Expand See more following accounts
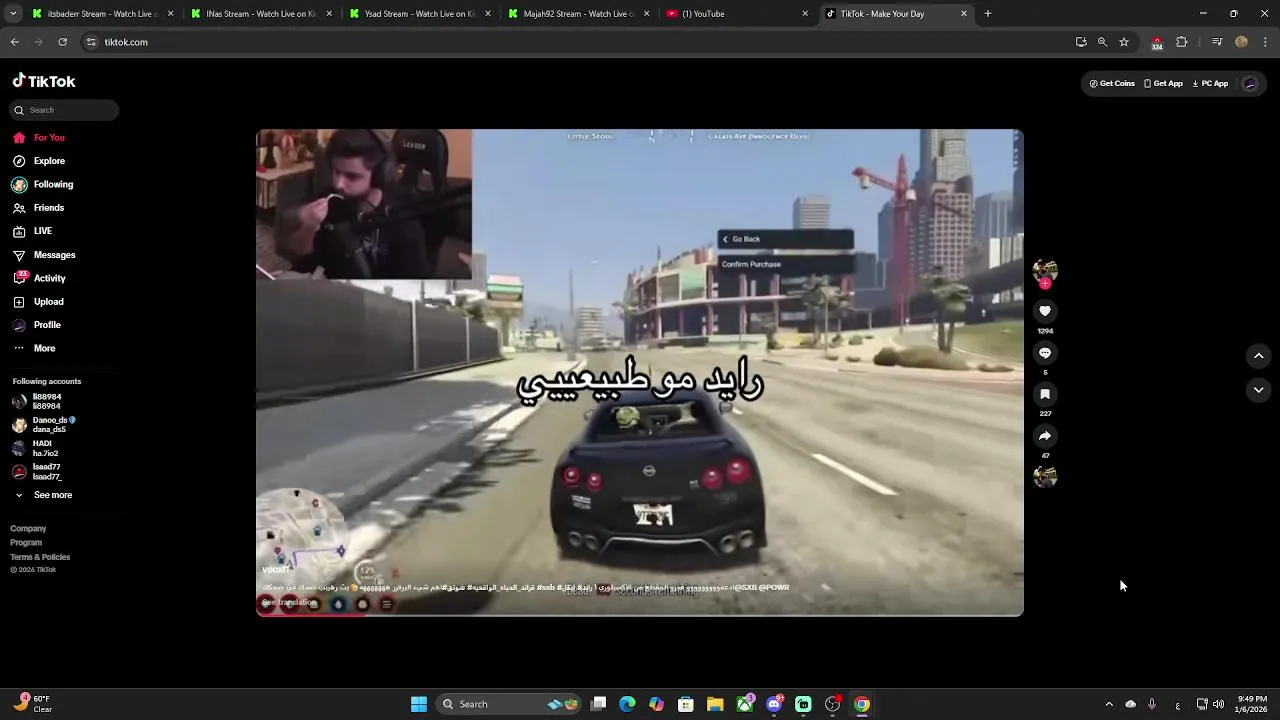The height and width of the screenshot is (720, 1280). tap(43, 495)
